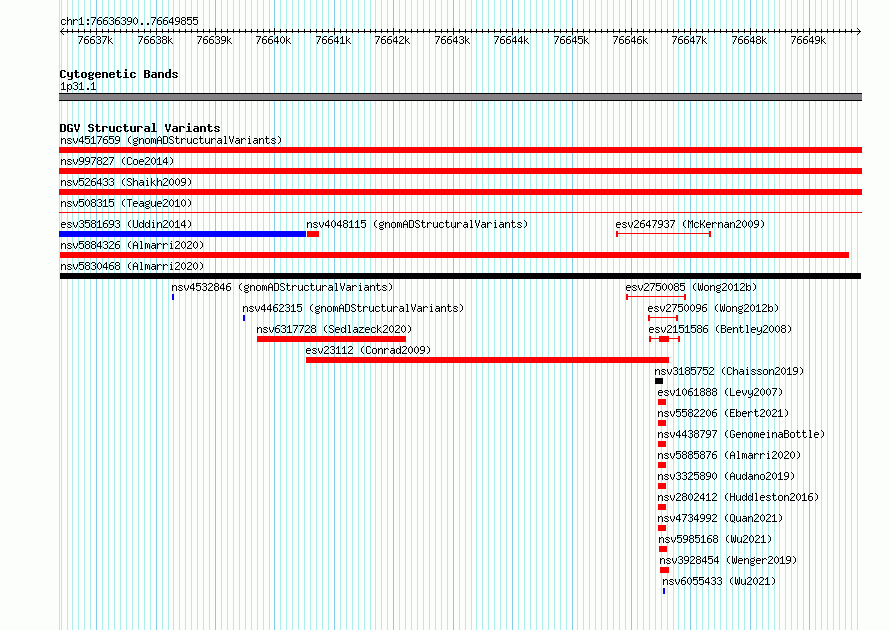Click the nsv508315 (Teague2010) label
This screenshot has height=630, width=890.
click(126, 203)
